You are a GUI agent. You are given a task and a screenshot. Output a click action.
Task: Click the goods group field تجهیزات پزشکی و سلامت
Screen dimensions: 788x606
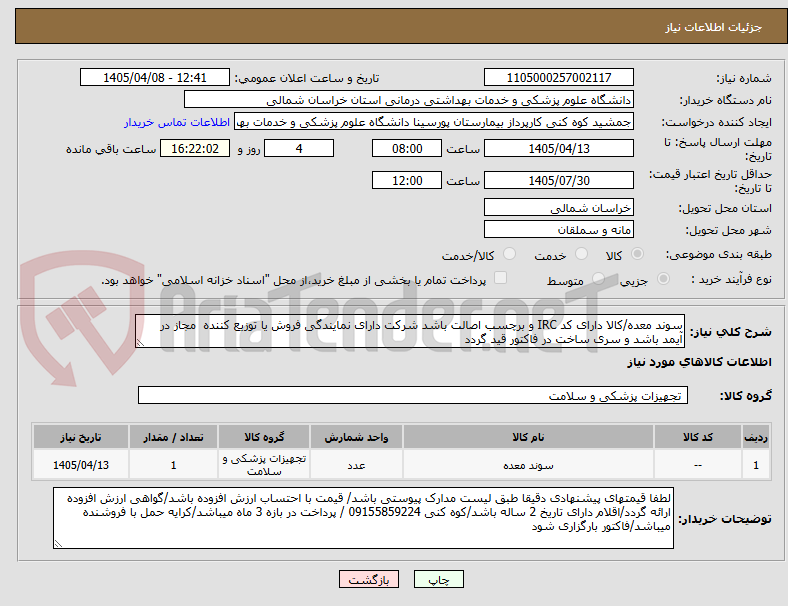(x=413, y=395)
